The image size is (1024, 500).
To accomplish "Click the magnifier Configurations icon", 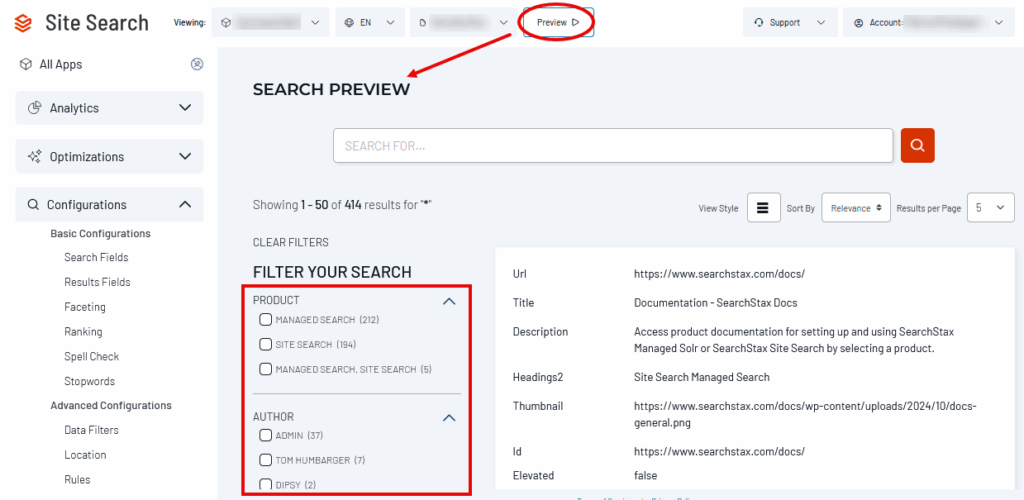I will pos(33,205).
